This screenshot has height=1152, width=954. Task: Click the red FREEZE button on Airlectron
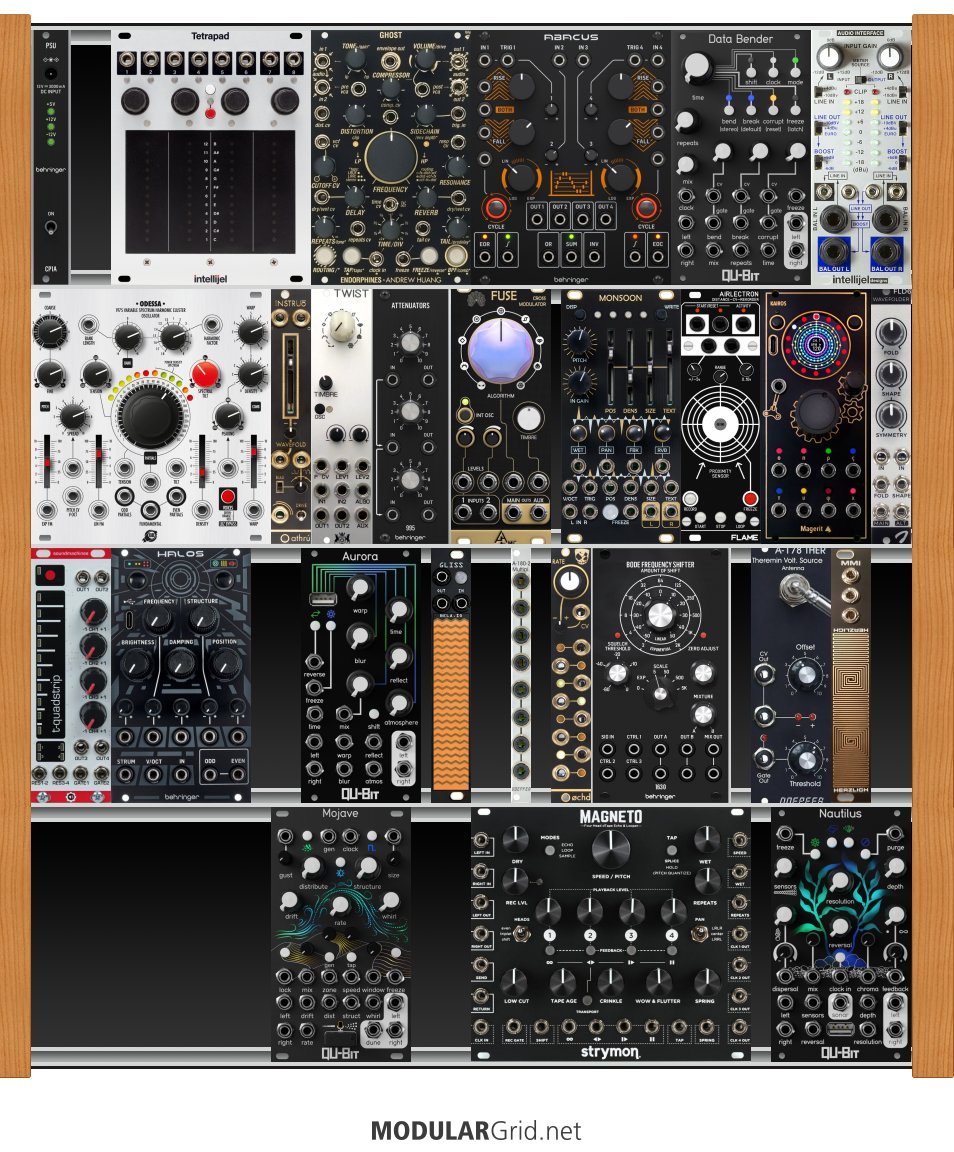point(750,499)
